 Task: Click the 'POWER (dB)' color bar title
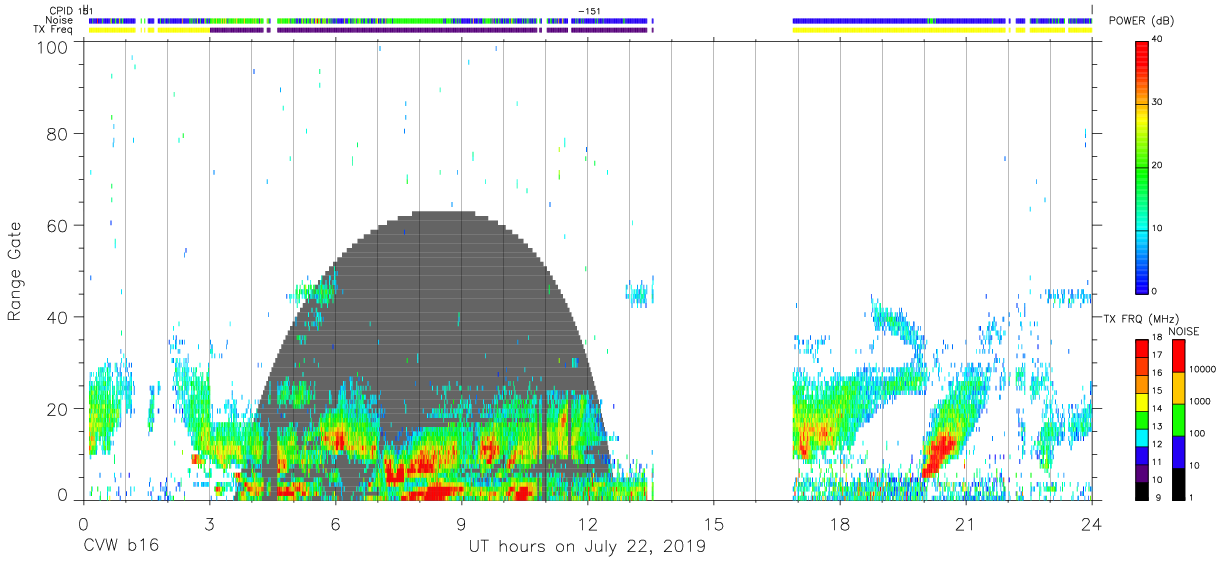pos(1141,20)
